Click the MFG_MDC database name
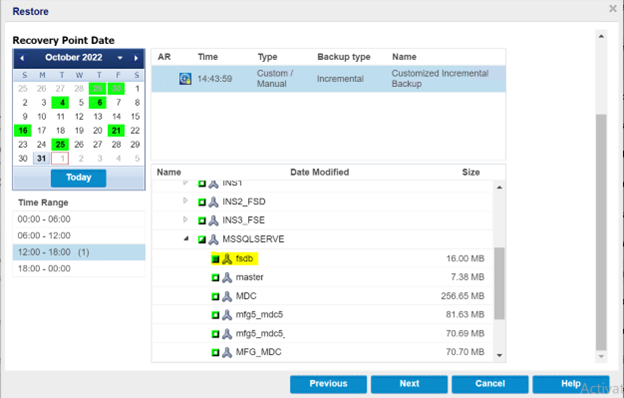Viewport: 624px width, 398px height. [x=259, y=352]
